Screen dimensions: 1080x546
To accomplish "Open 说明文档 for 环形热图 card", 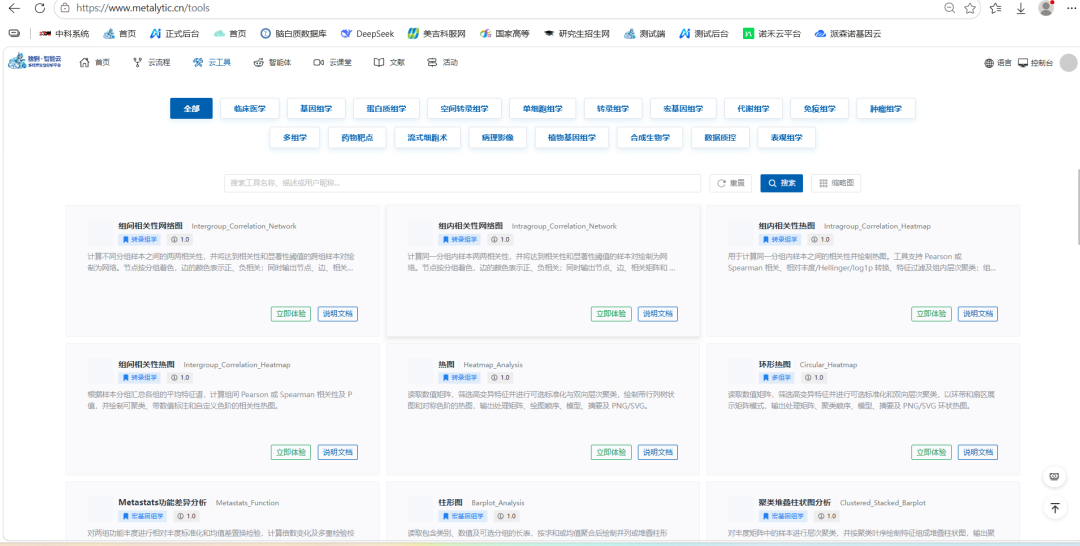I will pos(978,452).
